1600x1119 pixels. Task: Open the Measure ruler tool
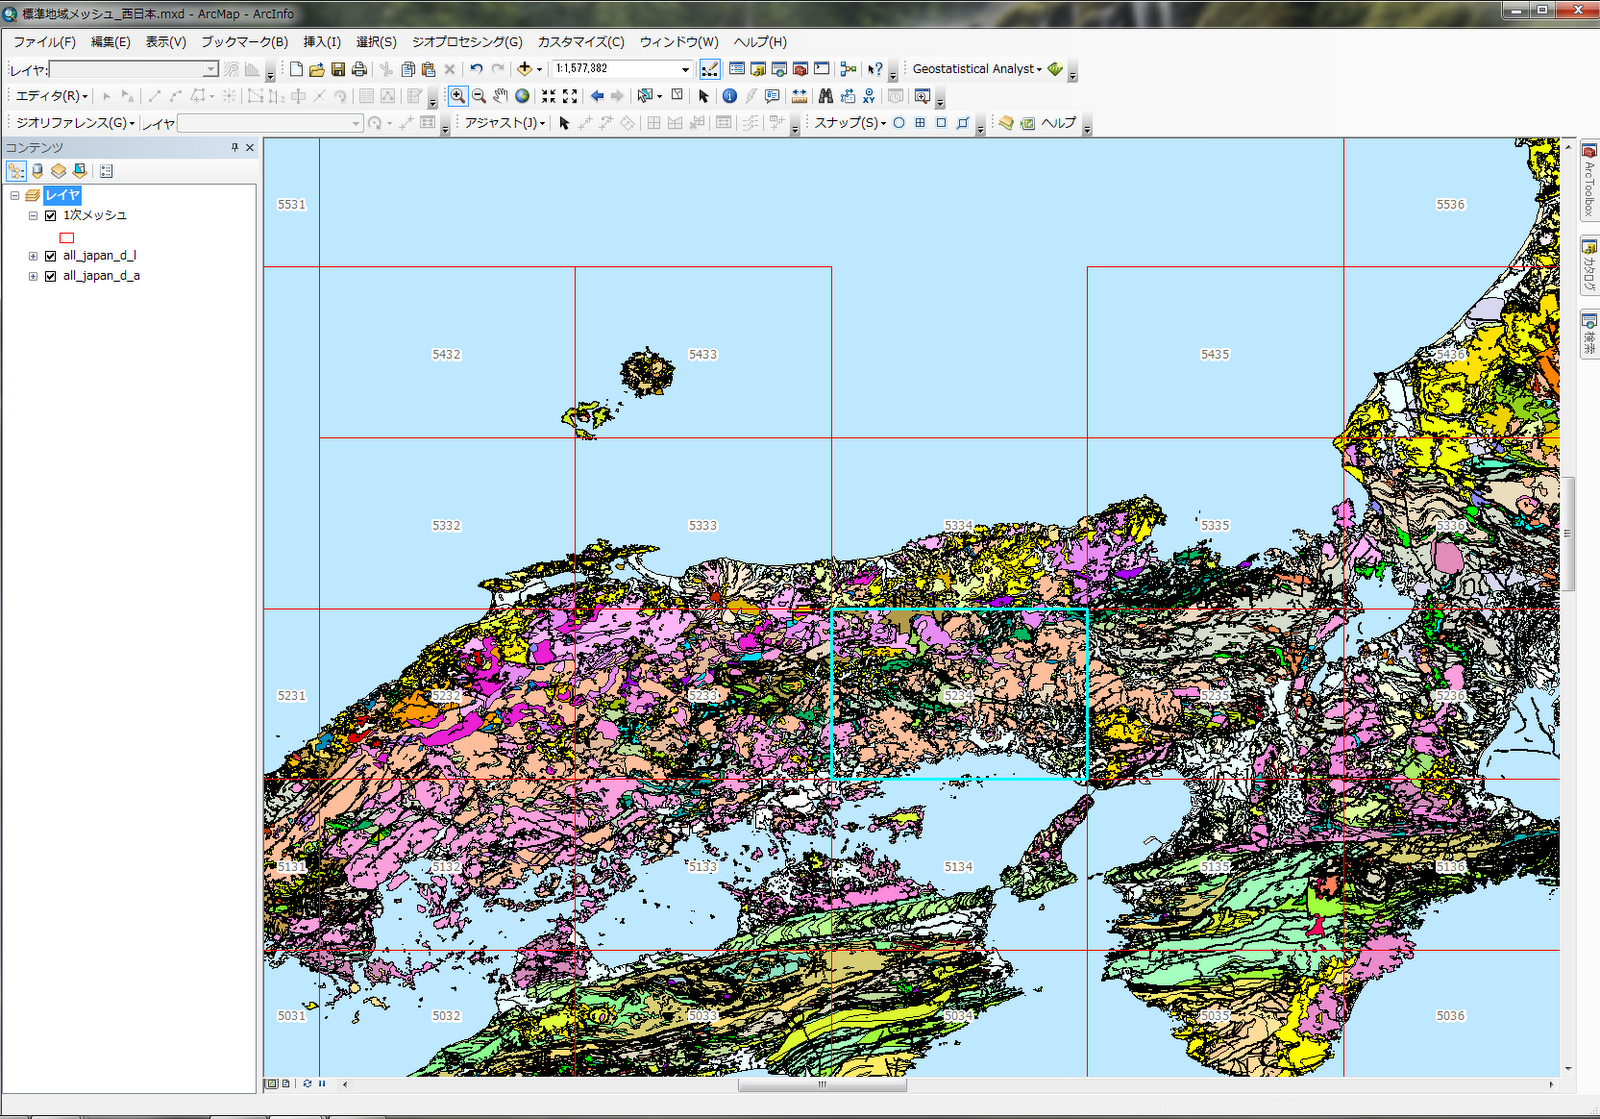tap(799, 96)
